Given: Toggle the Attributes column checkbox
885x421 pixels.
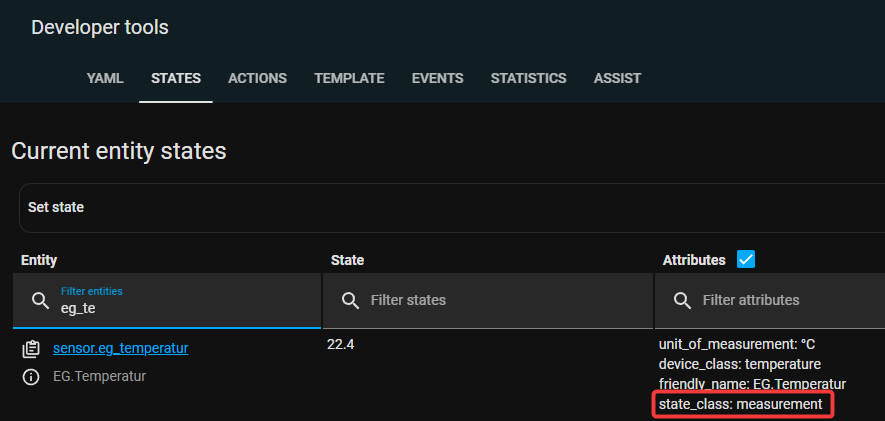Looking at the screenshot, I should coord(745,260).
